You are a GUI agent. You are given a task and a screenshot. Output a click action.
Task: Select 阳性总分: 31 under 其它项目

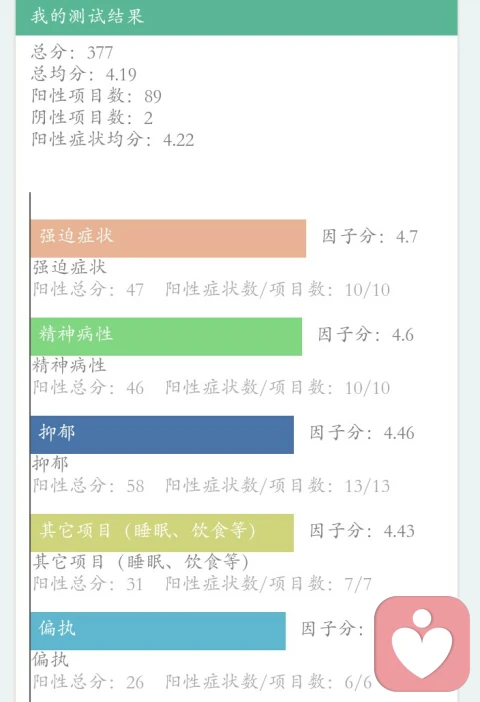[88, 584]
